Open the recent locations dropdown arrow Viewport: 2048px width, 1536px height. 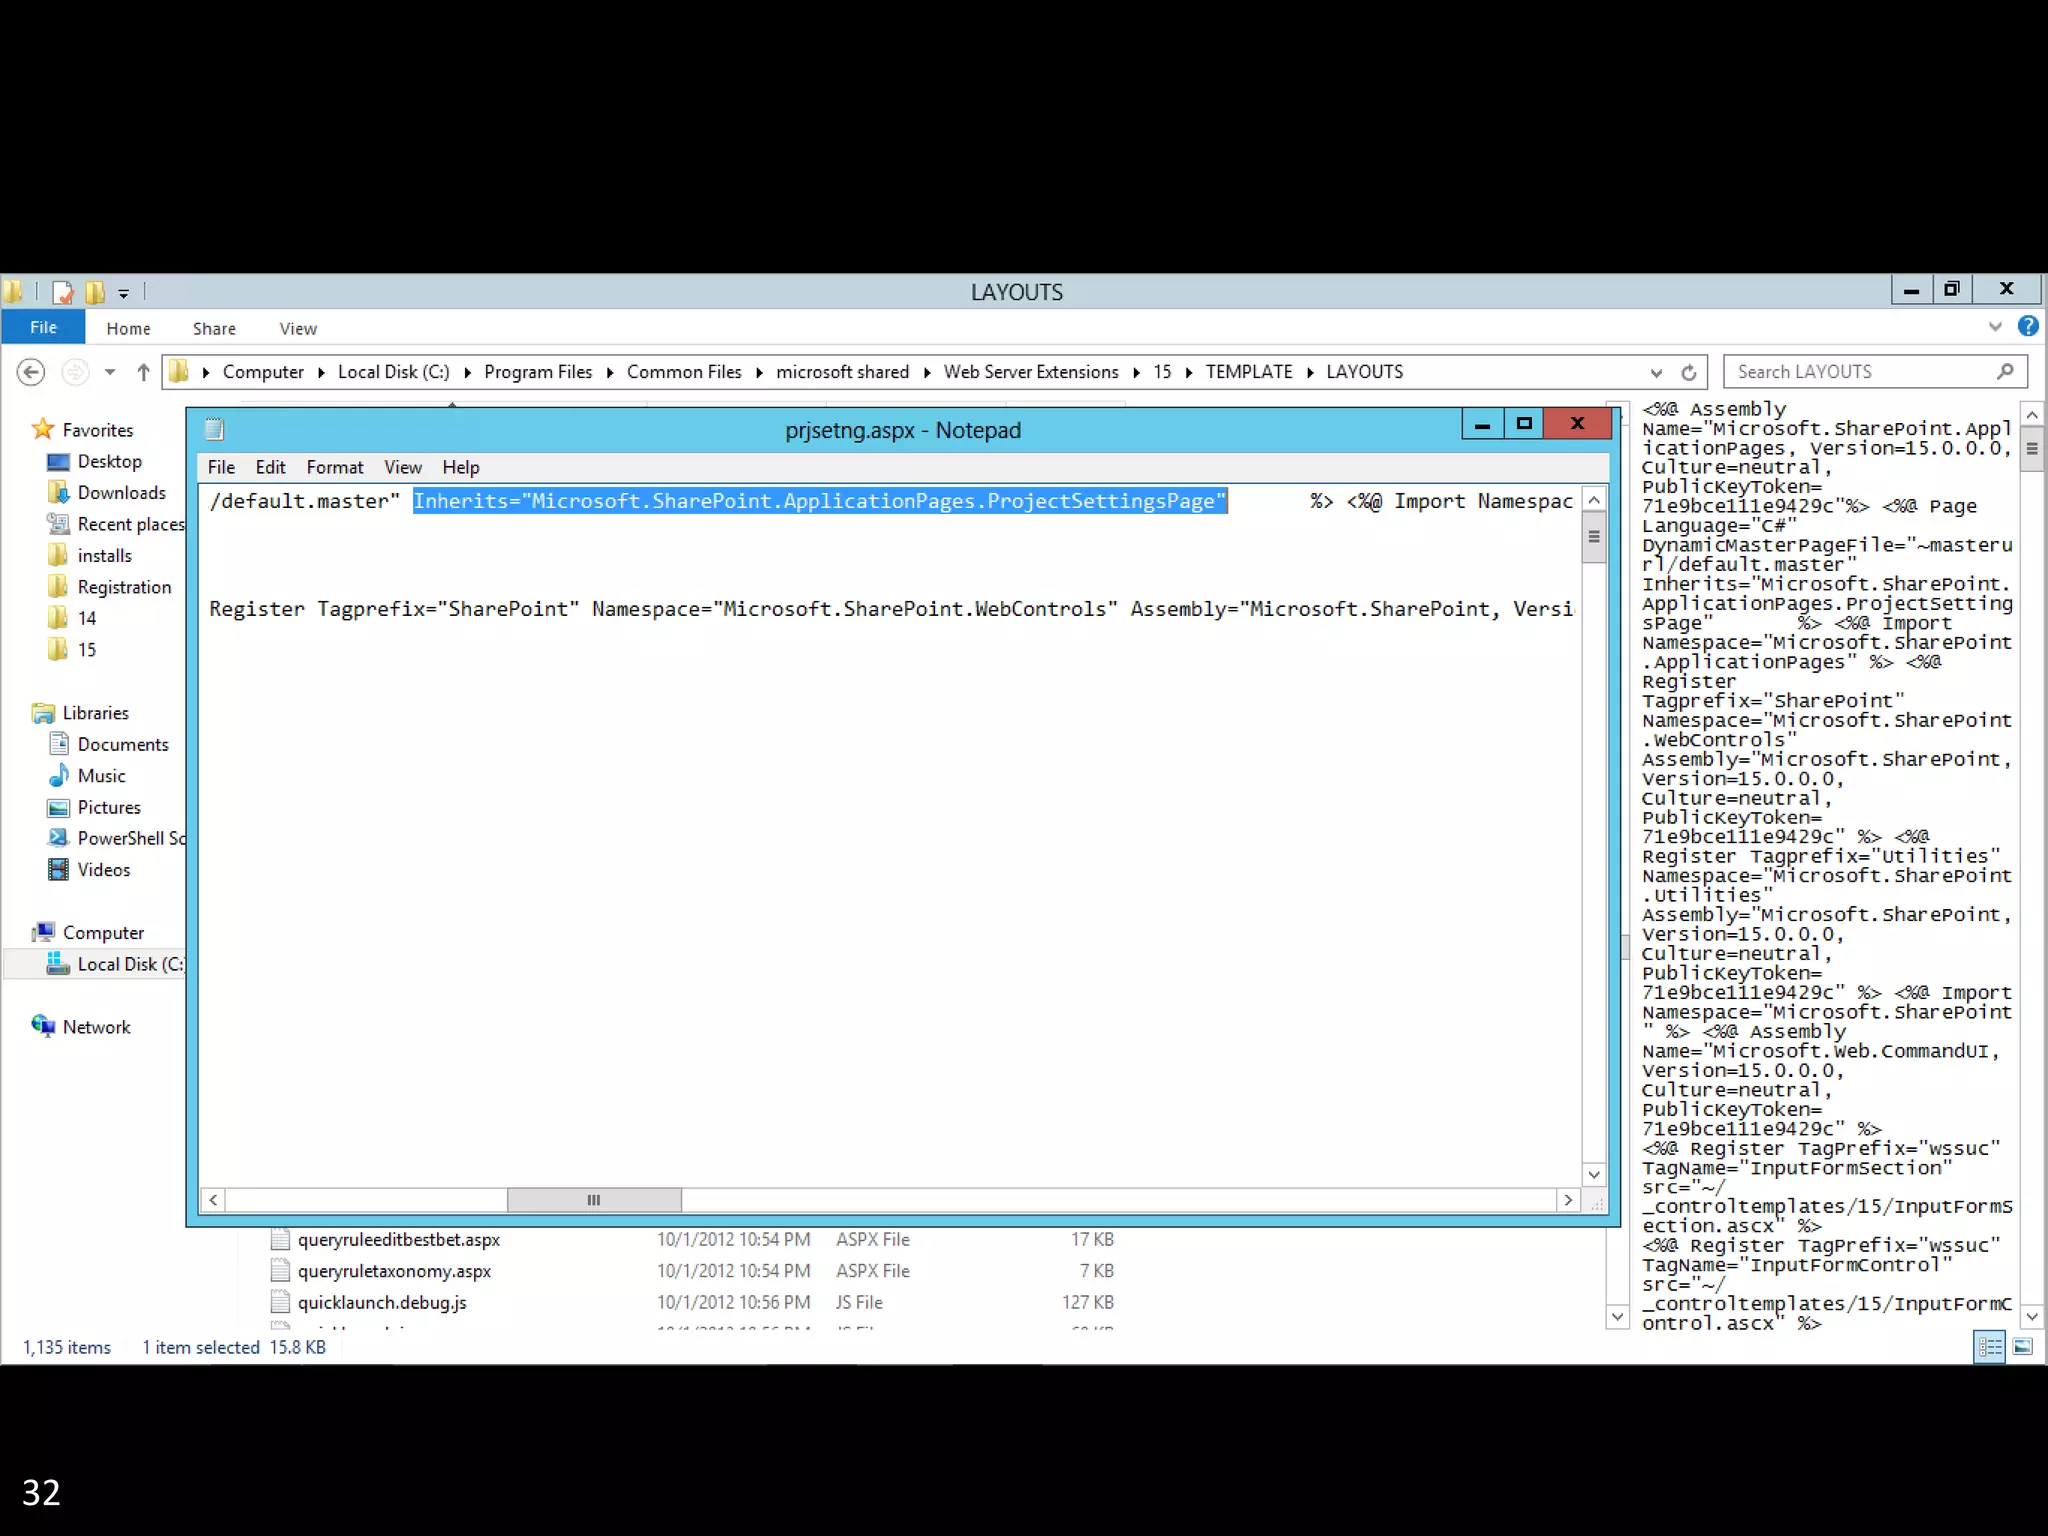click(x=110, y=372)
